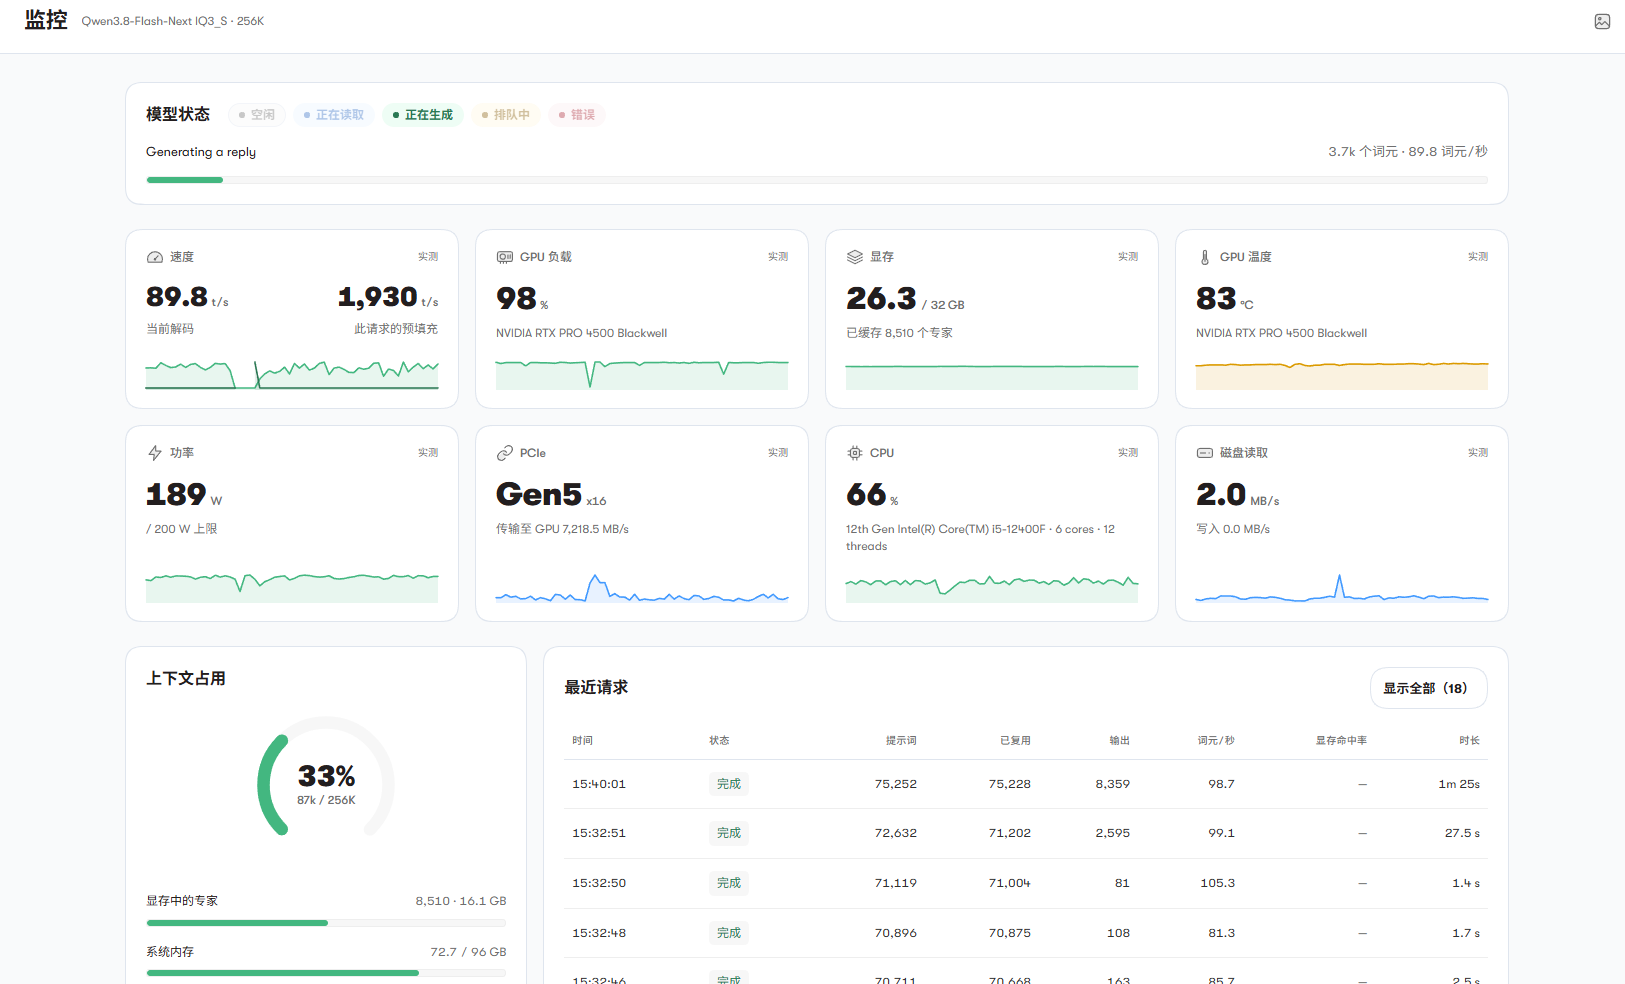Click the GPU card icon beside GPU 负载
The width and height of the screenshot is (1625, 984).
[505, 257]
